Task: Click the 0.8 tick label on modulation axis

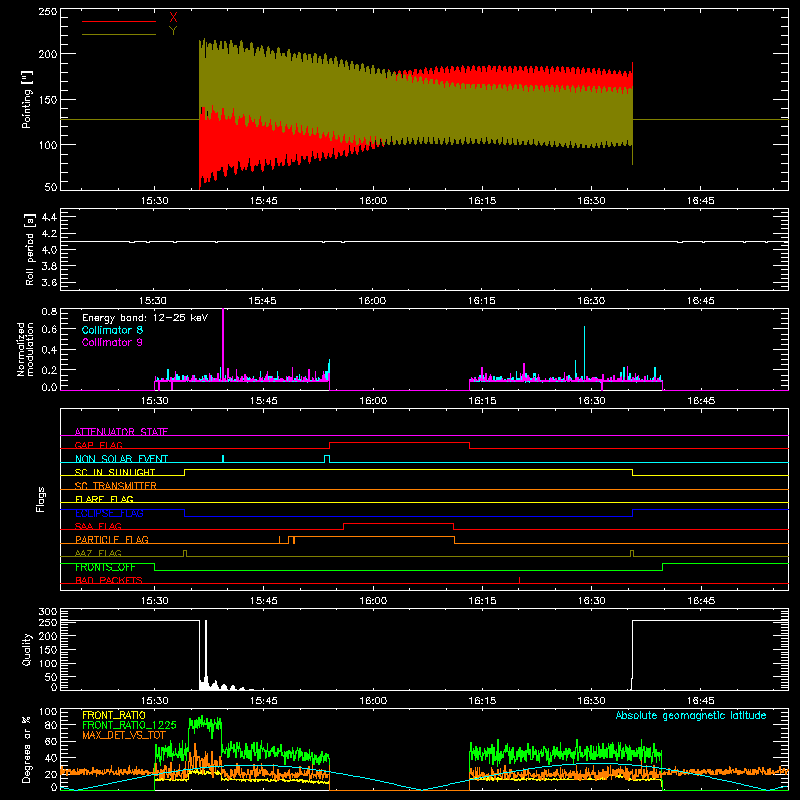Action: tap(49, 311)
